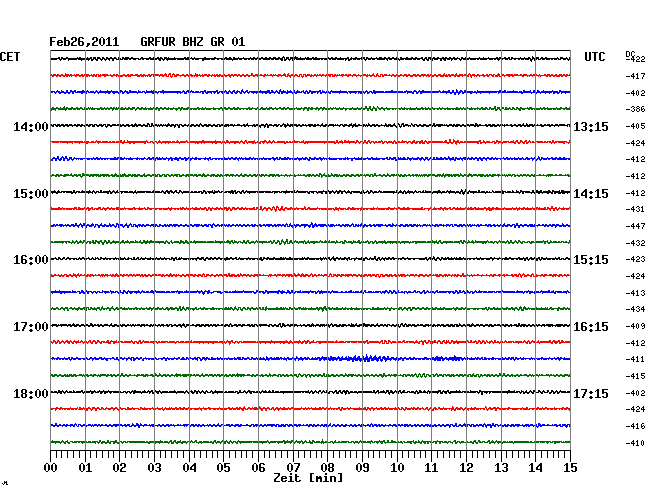Click the UTC time label "13:15"

tap(591, 127)
